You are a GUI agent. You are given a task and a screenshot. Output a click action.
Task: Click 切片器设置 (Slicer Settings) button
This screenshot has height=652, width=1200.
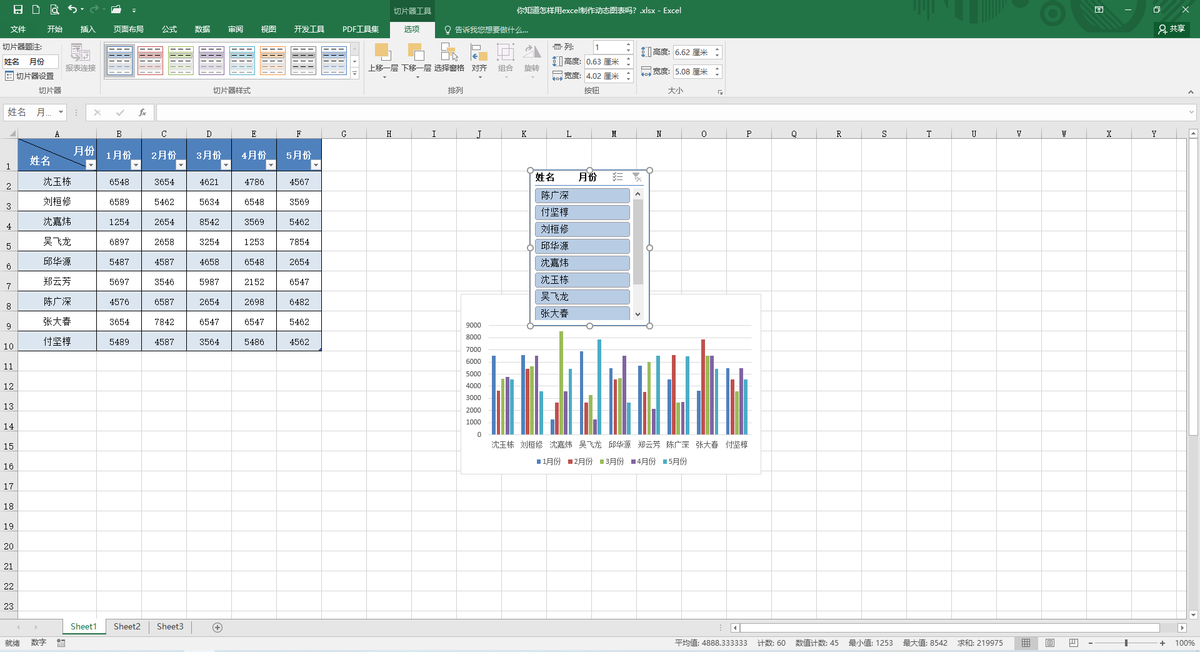coord(30,75)
